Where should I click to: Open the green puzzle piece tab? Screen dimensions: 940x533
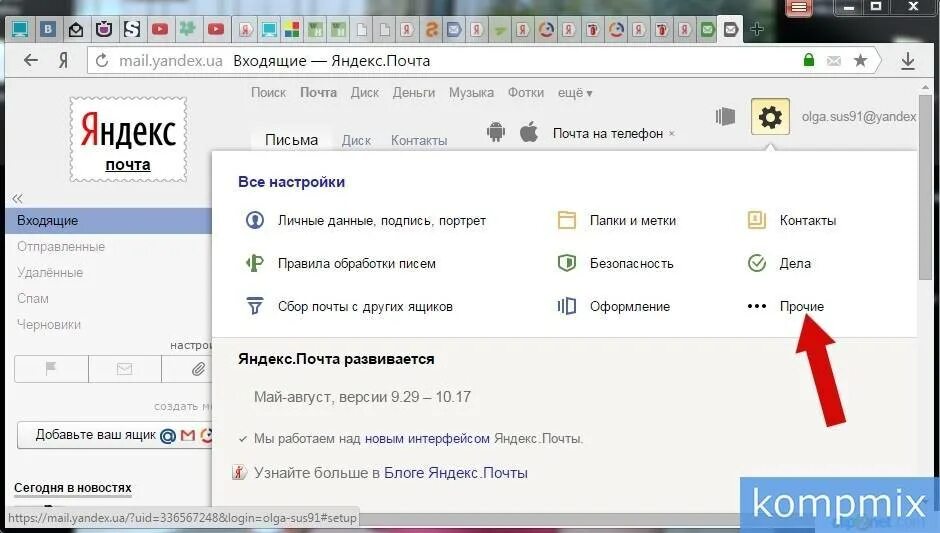click(188, 29)
